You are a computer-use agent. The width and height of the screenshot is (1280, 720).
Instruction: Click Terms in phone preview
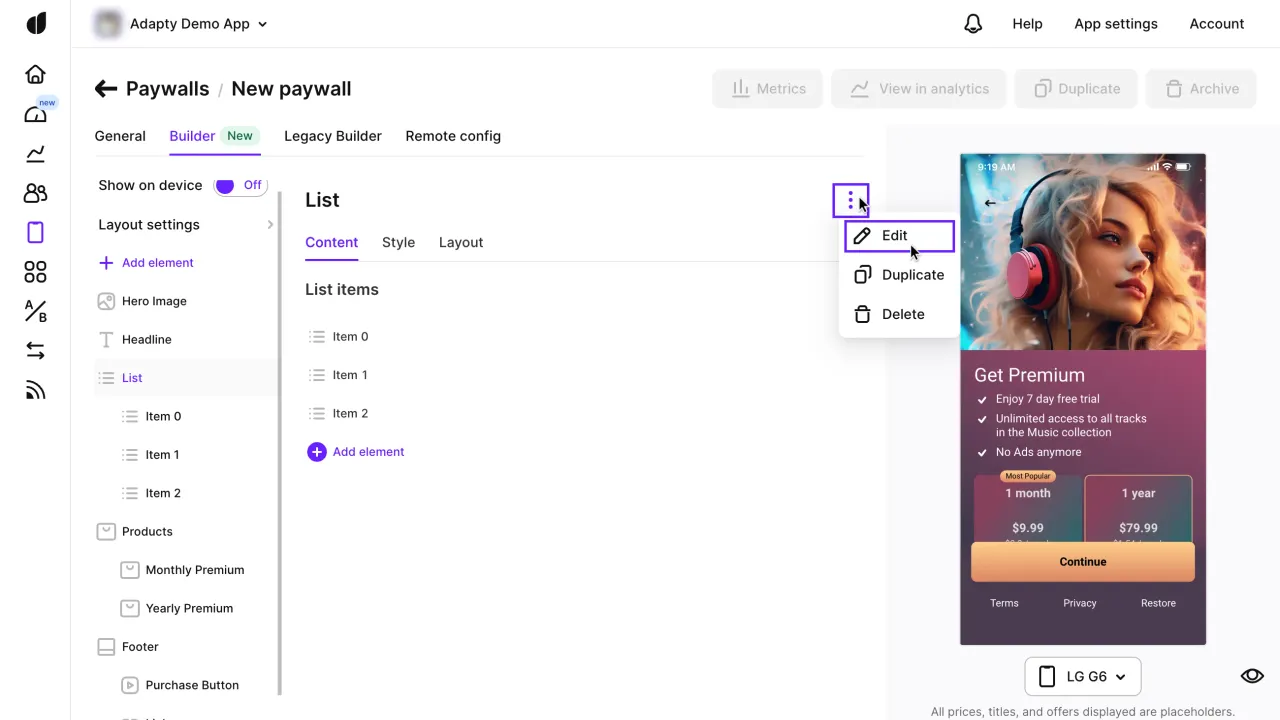[1004, 603]
